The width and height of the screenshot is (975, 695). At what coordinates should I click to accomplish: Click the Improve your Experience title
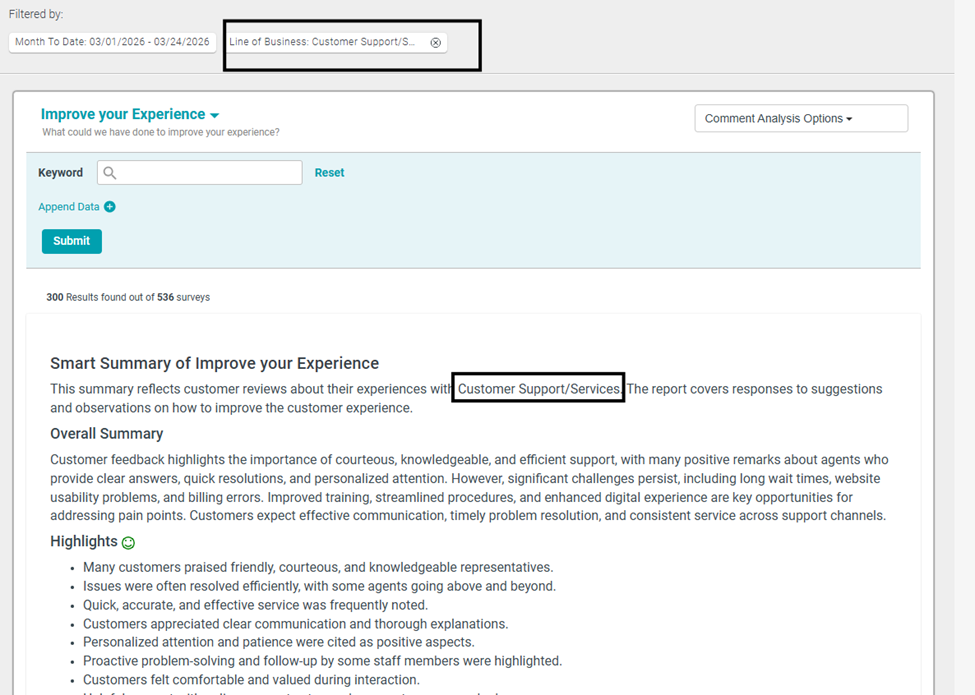[123, 114]
